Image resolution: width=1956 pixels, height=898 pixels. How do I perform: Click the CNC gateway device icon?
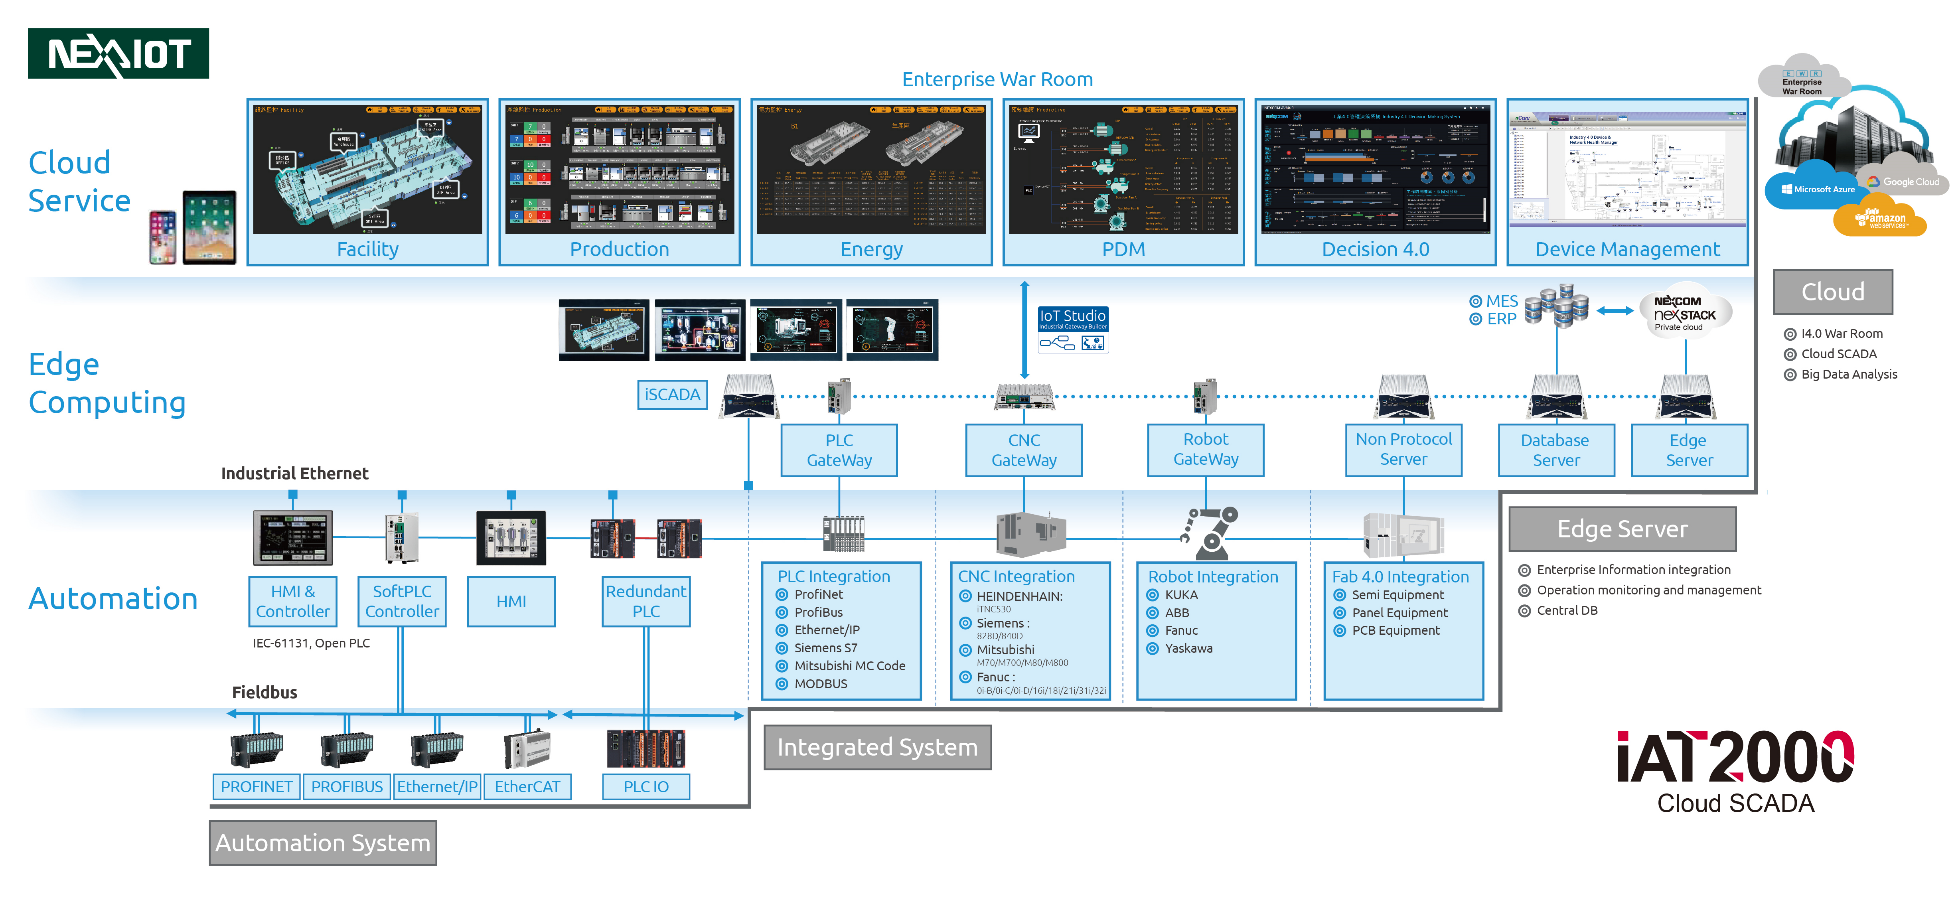[1024, 397]
